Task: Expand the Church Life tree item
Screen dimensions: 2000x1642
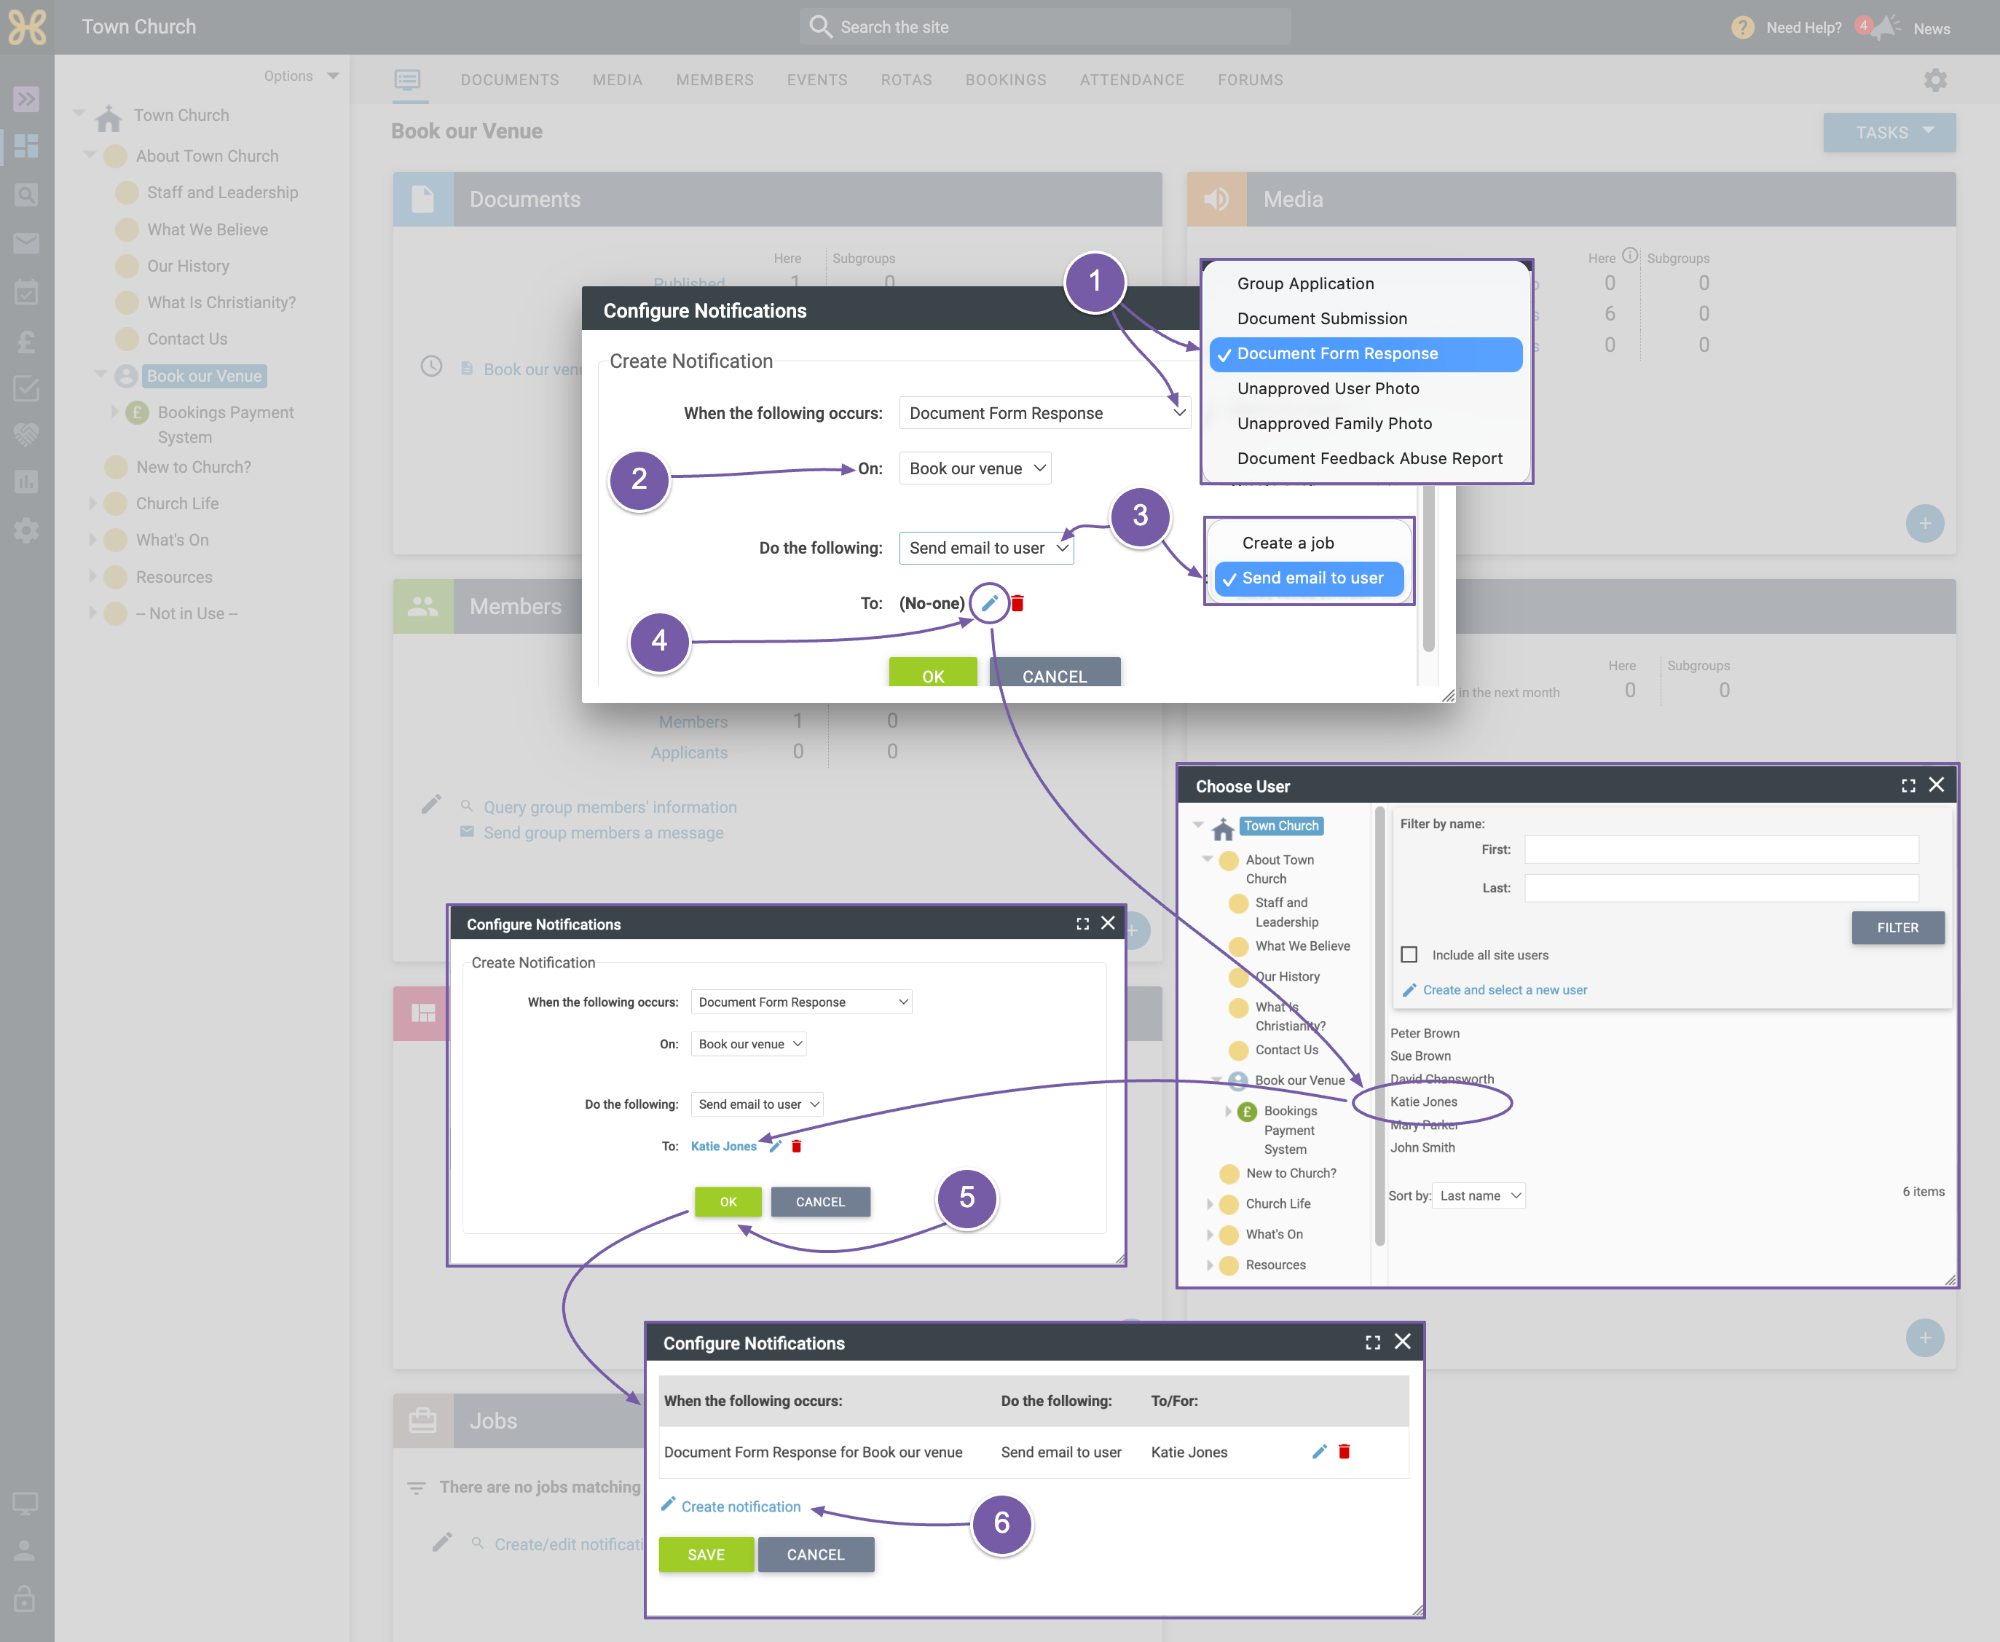Action: click(1210, 1204)
